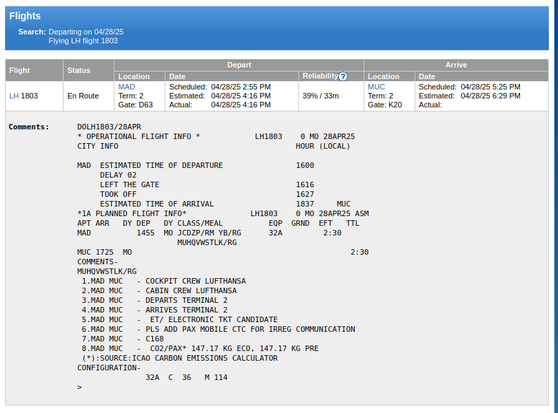This screenshot has height=413, width=558.
Task: Click the ESTIMATED TIME OF DEPARTURE line
Action: click(195, 165)
